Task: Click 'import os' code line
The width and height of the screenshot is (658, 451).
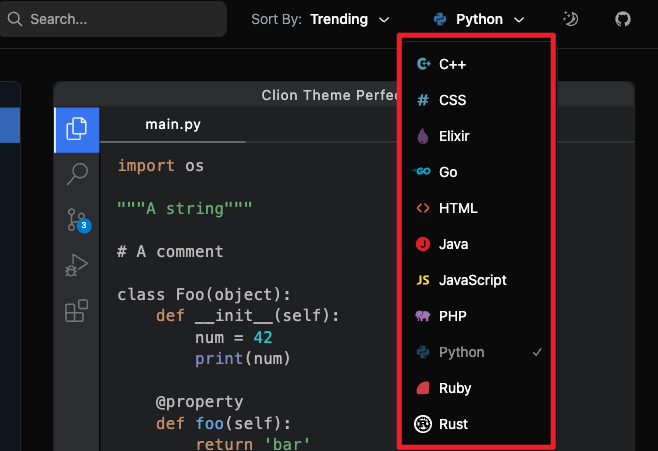Action: (x=161, y=166)
